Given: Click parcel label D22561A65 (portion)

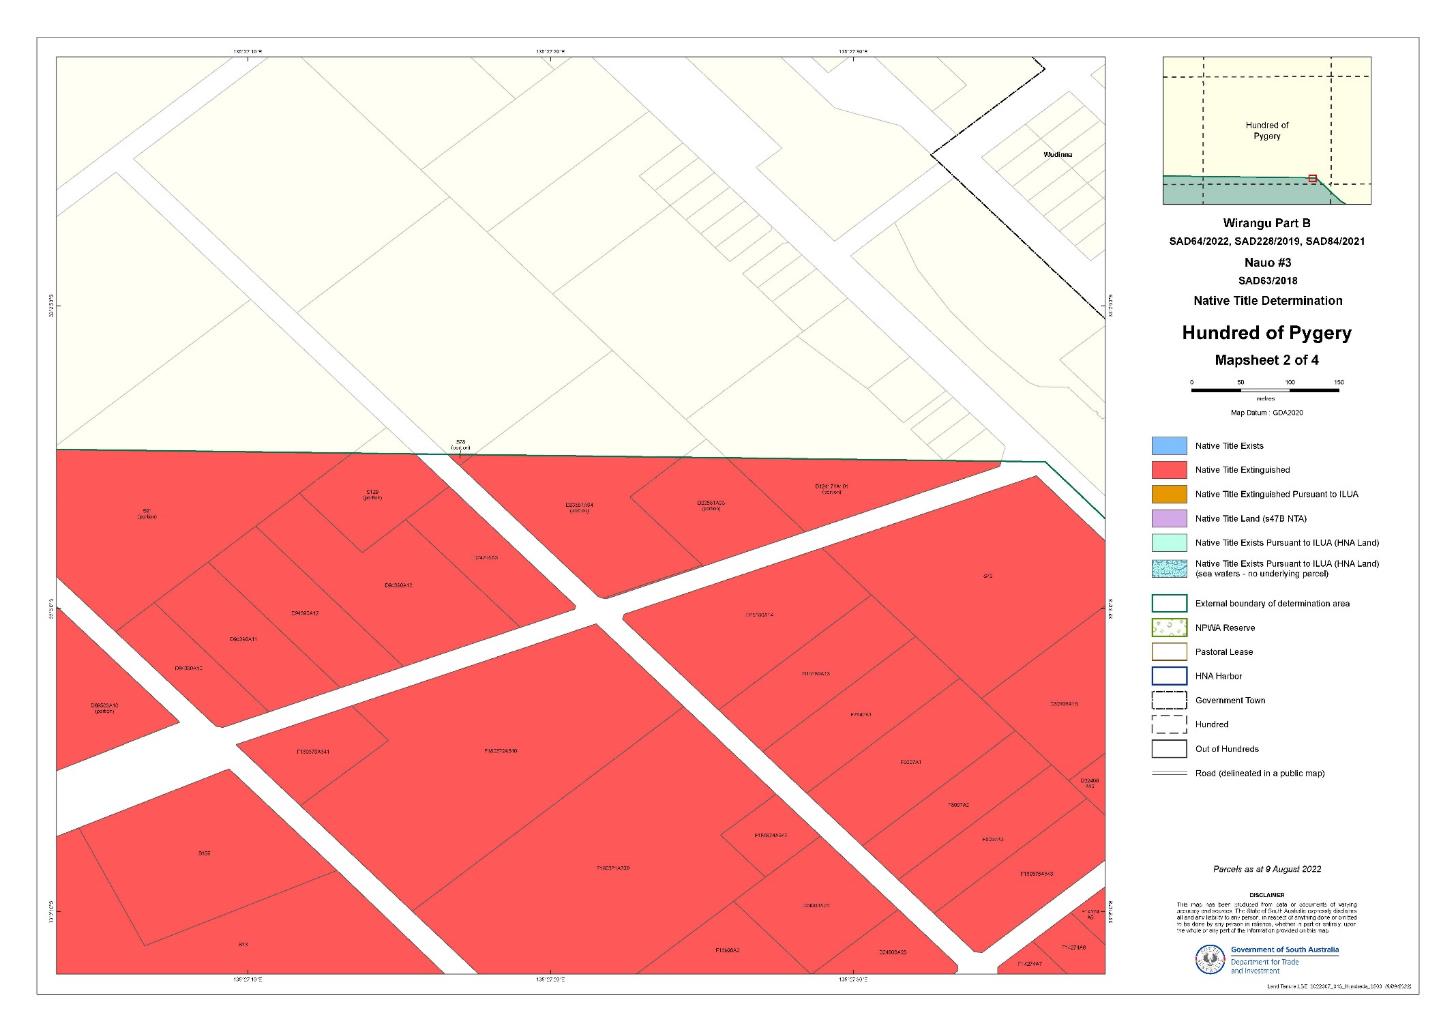Looking at the screenshot, I should [710, 505].
